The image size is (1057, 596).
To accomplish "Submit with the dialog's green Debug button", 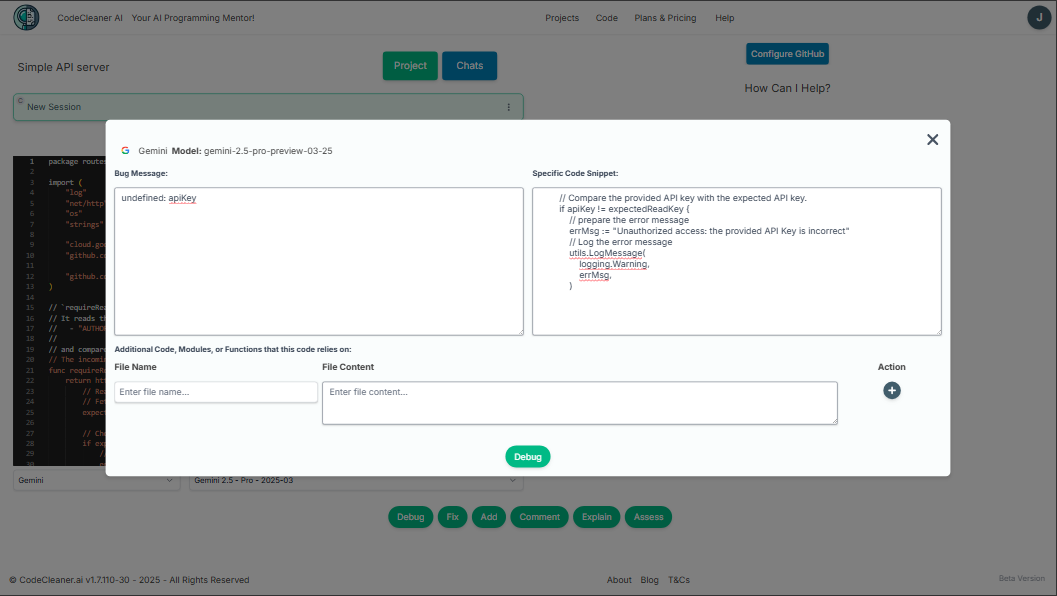I will click(528, 456).
